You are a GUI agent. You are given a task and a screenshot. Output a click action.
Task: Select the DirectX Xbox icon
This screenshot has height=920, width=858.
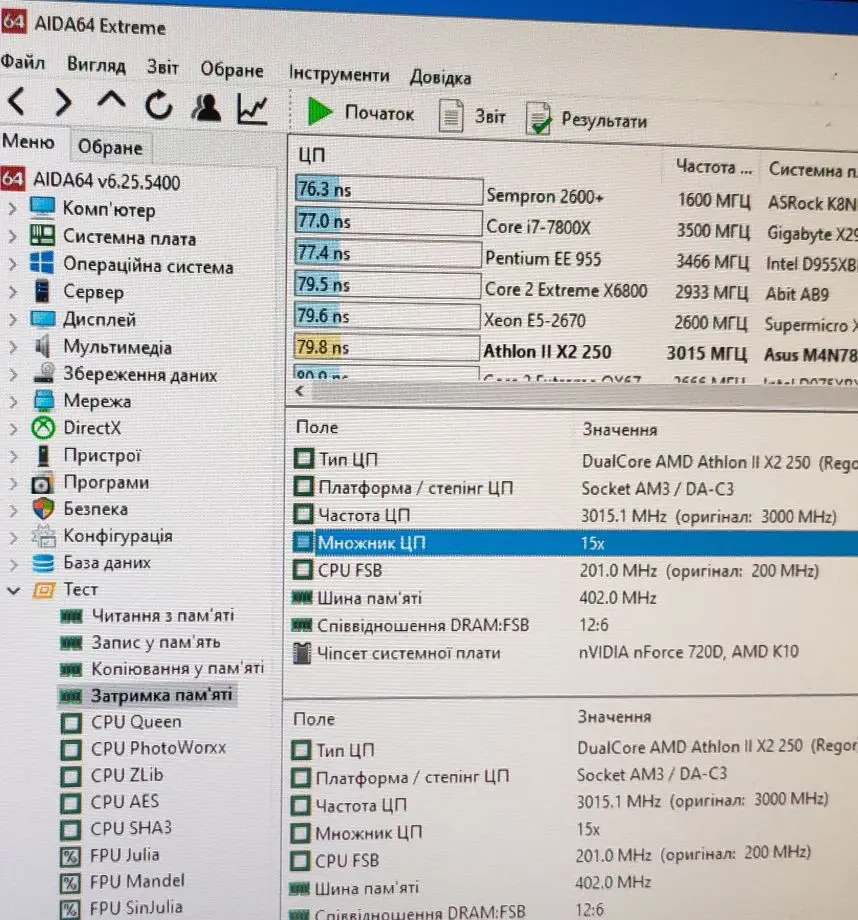point(43,428)
